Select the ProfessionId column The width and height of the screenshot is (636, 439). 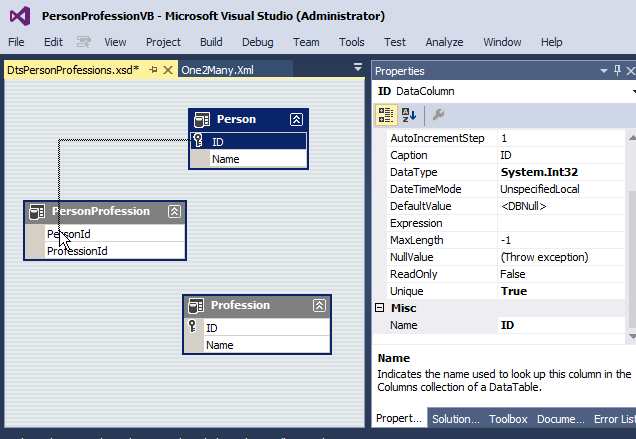pos(105,251)
